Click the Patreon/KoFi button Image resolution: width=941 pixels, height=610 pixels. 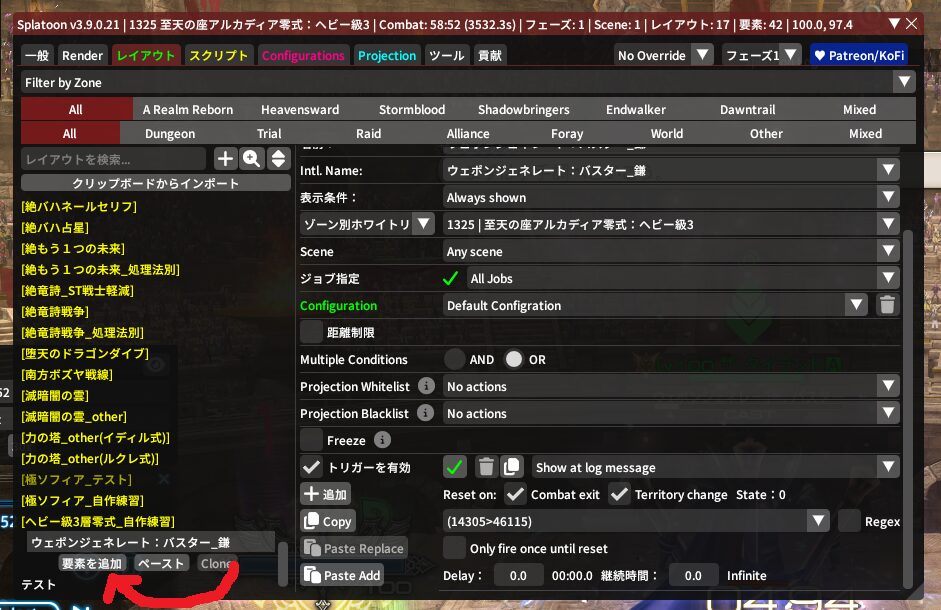[858, 56]
